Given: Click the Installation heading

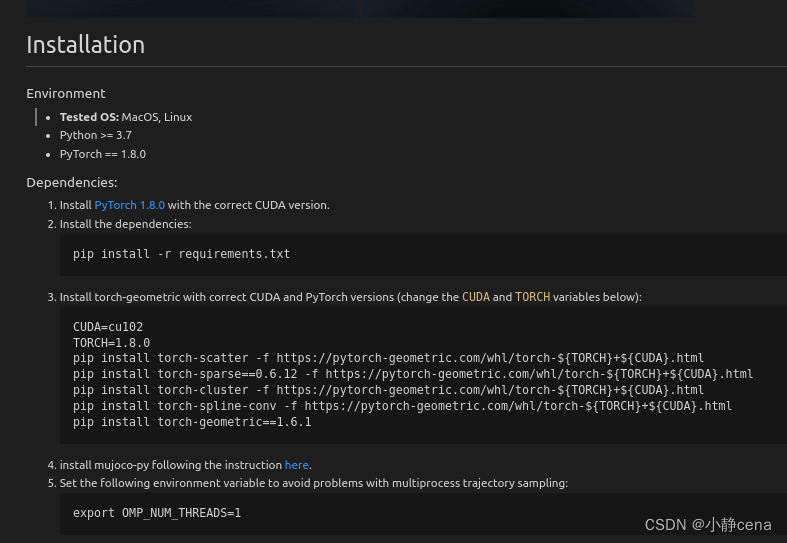Looking at the screenshot, I should tap(85, 45).
